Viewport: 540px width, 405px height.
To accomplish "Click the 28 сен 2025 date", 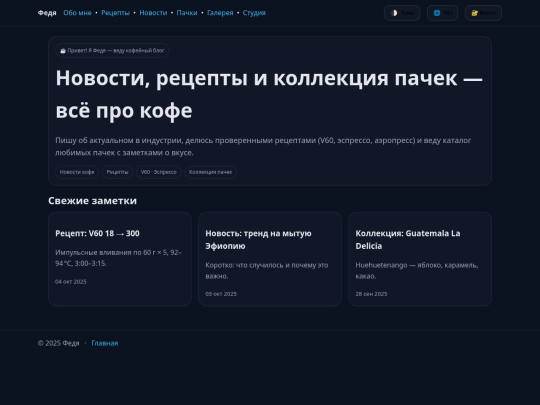I will click(371, 294).
